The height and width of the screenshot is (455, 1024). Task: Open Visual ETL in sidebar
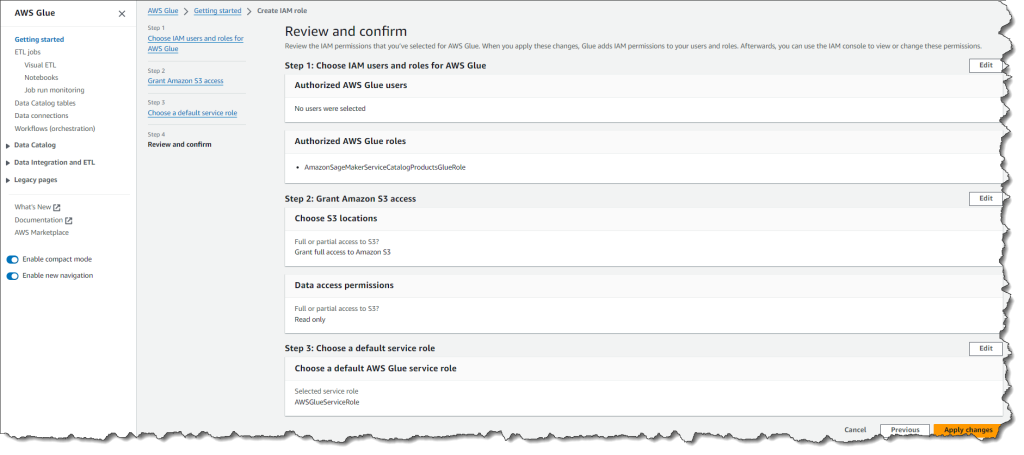[x=40, y=64]
